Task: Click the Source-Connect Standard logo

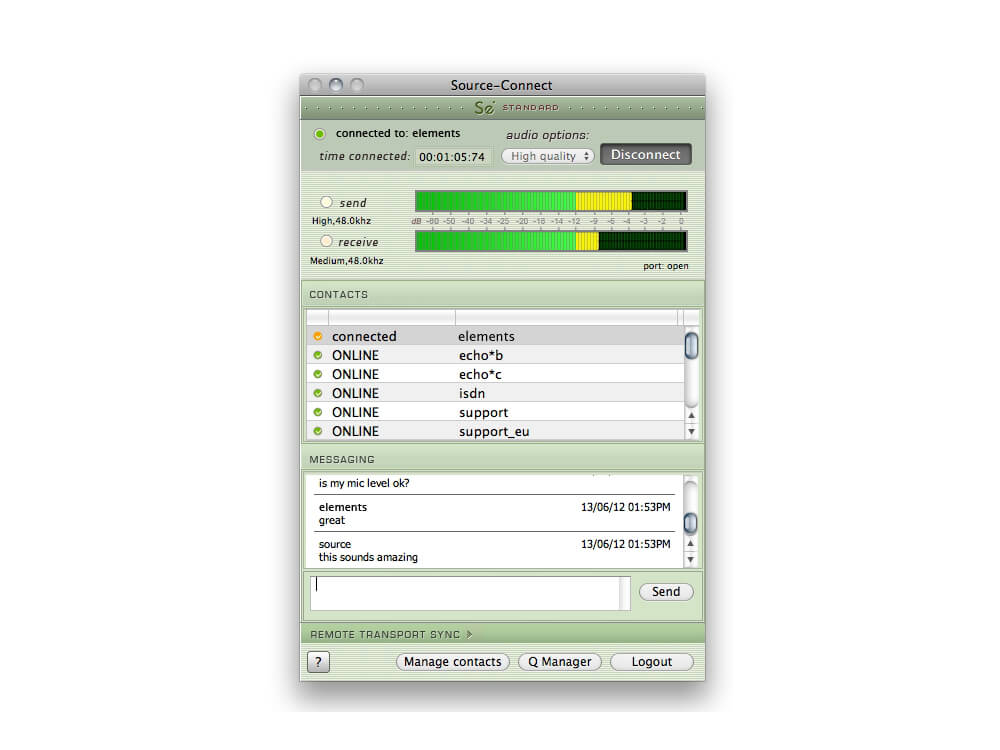Action: [517, 108]
